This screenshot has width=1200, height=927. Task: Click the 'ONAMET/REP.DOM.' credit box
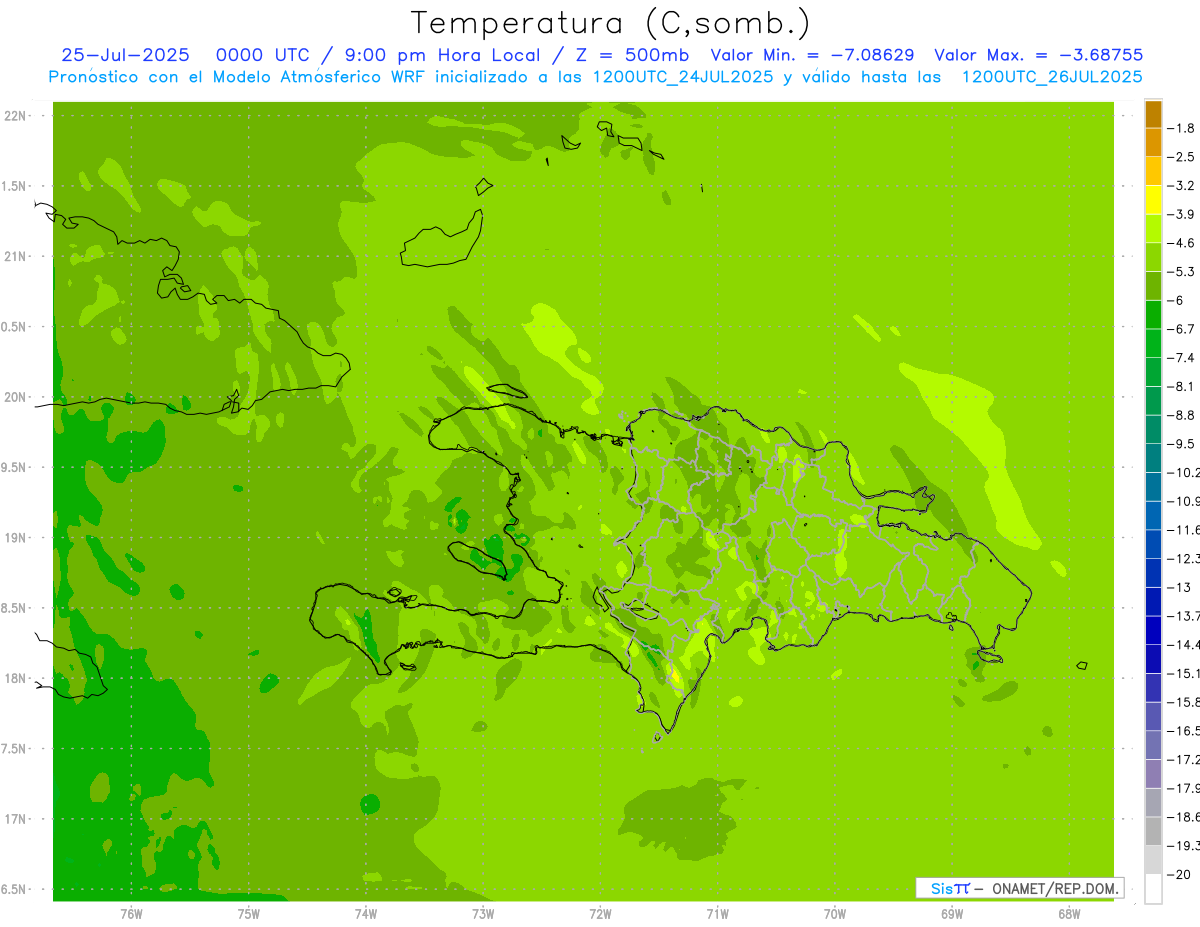click(x=1020, y=888)
